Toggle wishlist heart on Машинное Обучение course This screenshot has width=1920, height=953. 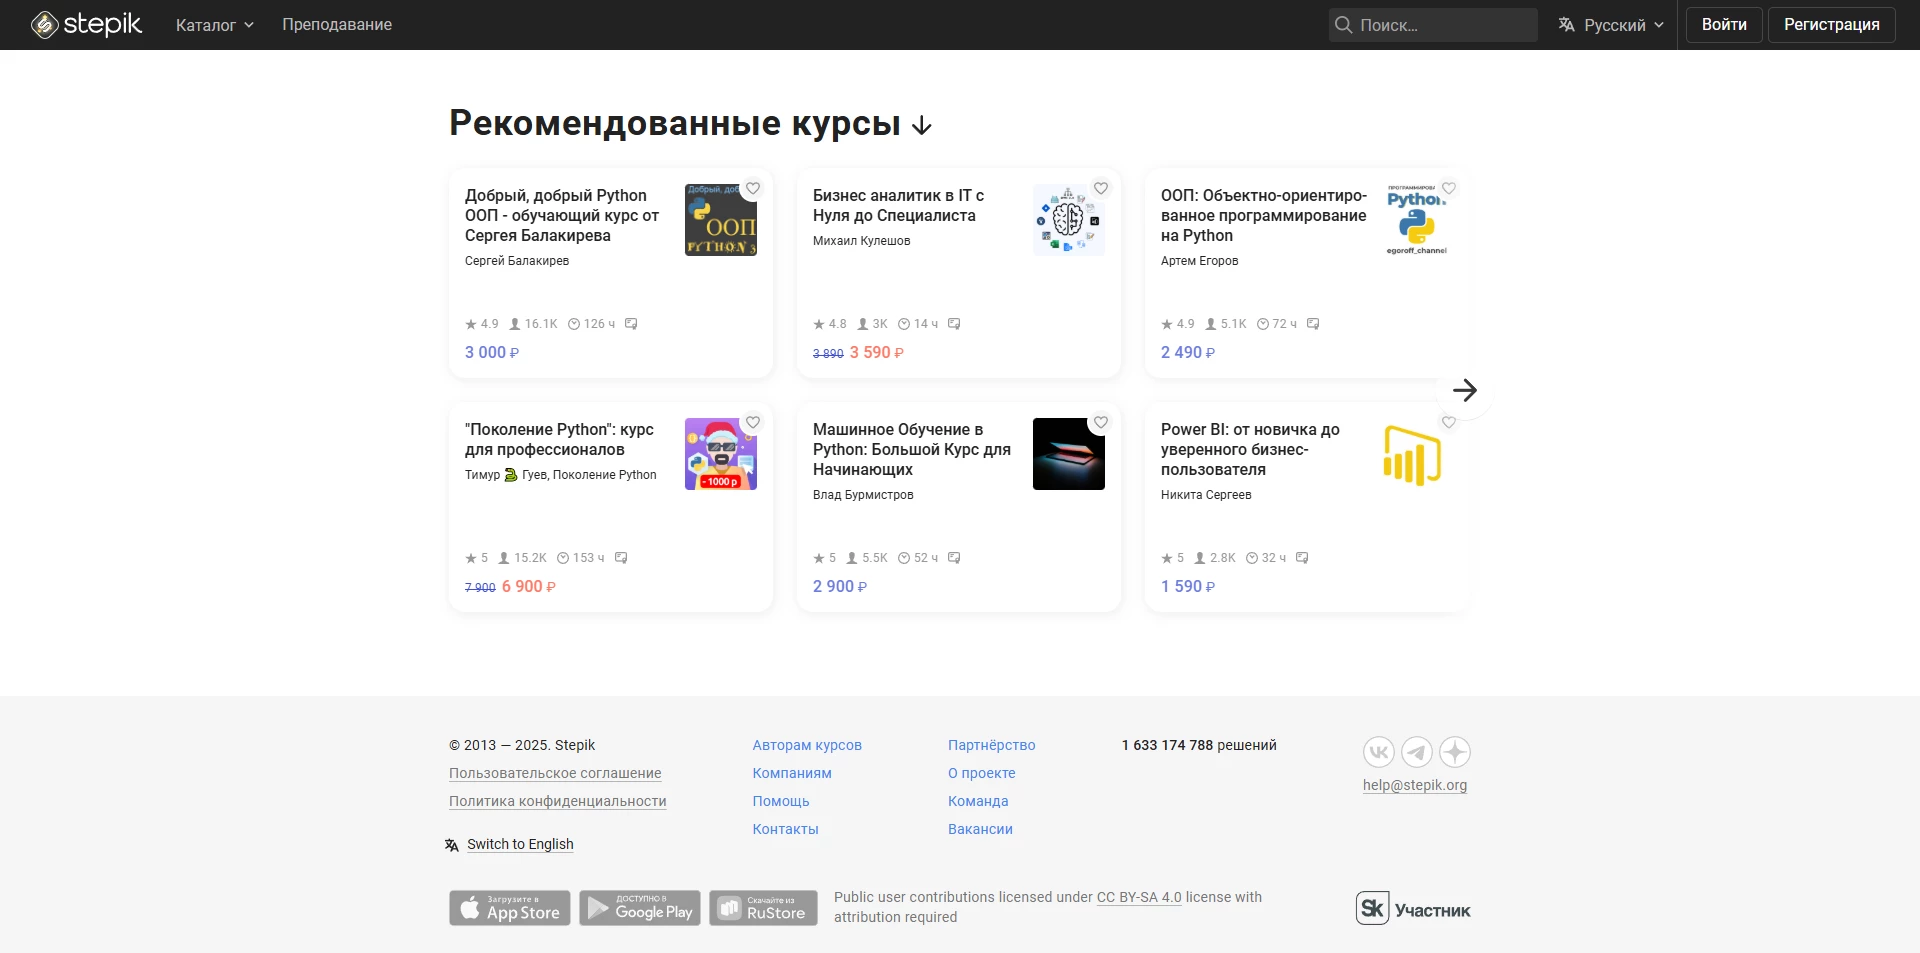[x=1101, y=422]
